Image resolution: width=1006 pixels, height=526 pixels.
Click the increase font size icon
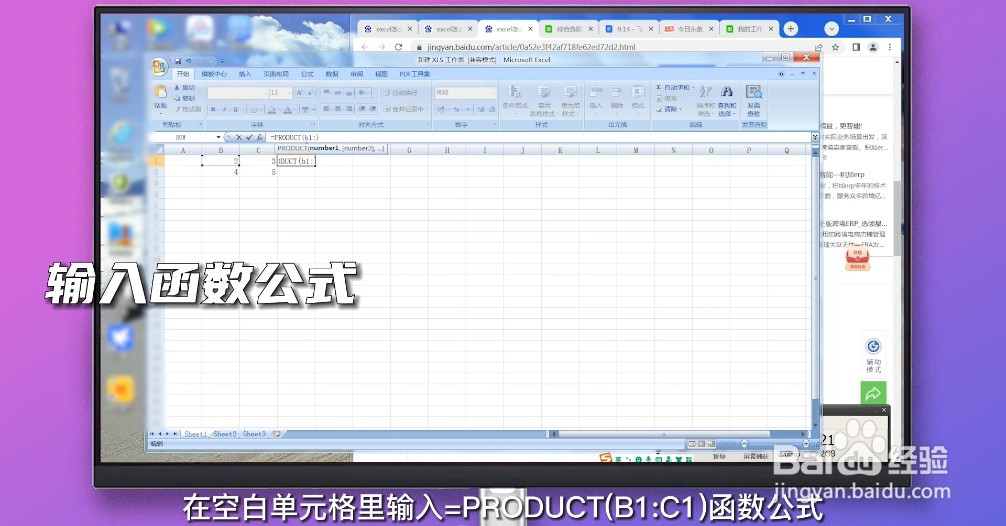(x=300, y=92)
